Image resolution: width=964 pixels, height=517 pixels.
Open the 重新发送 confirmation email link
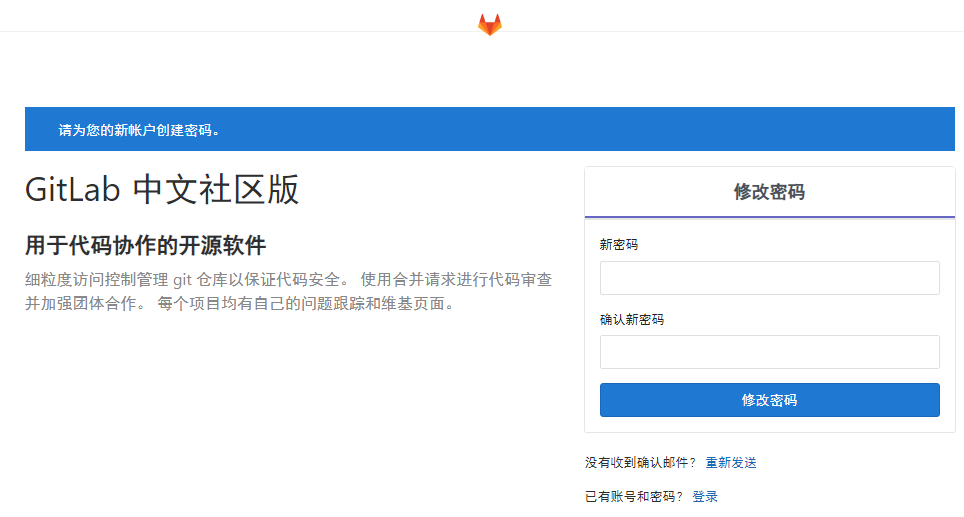click(731, 463)
